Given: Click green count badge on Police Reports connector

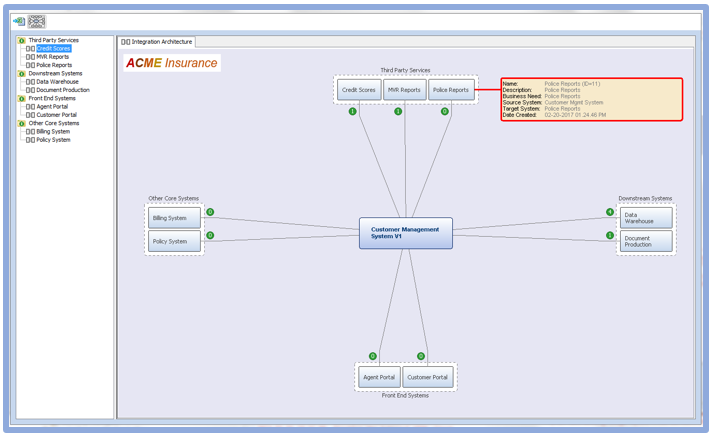Looking at the screenshot, I should click(444, 111).
